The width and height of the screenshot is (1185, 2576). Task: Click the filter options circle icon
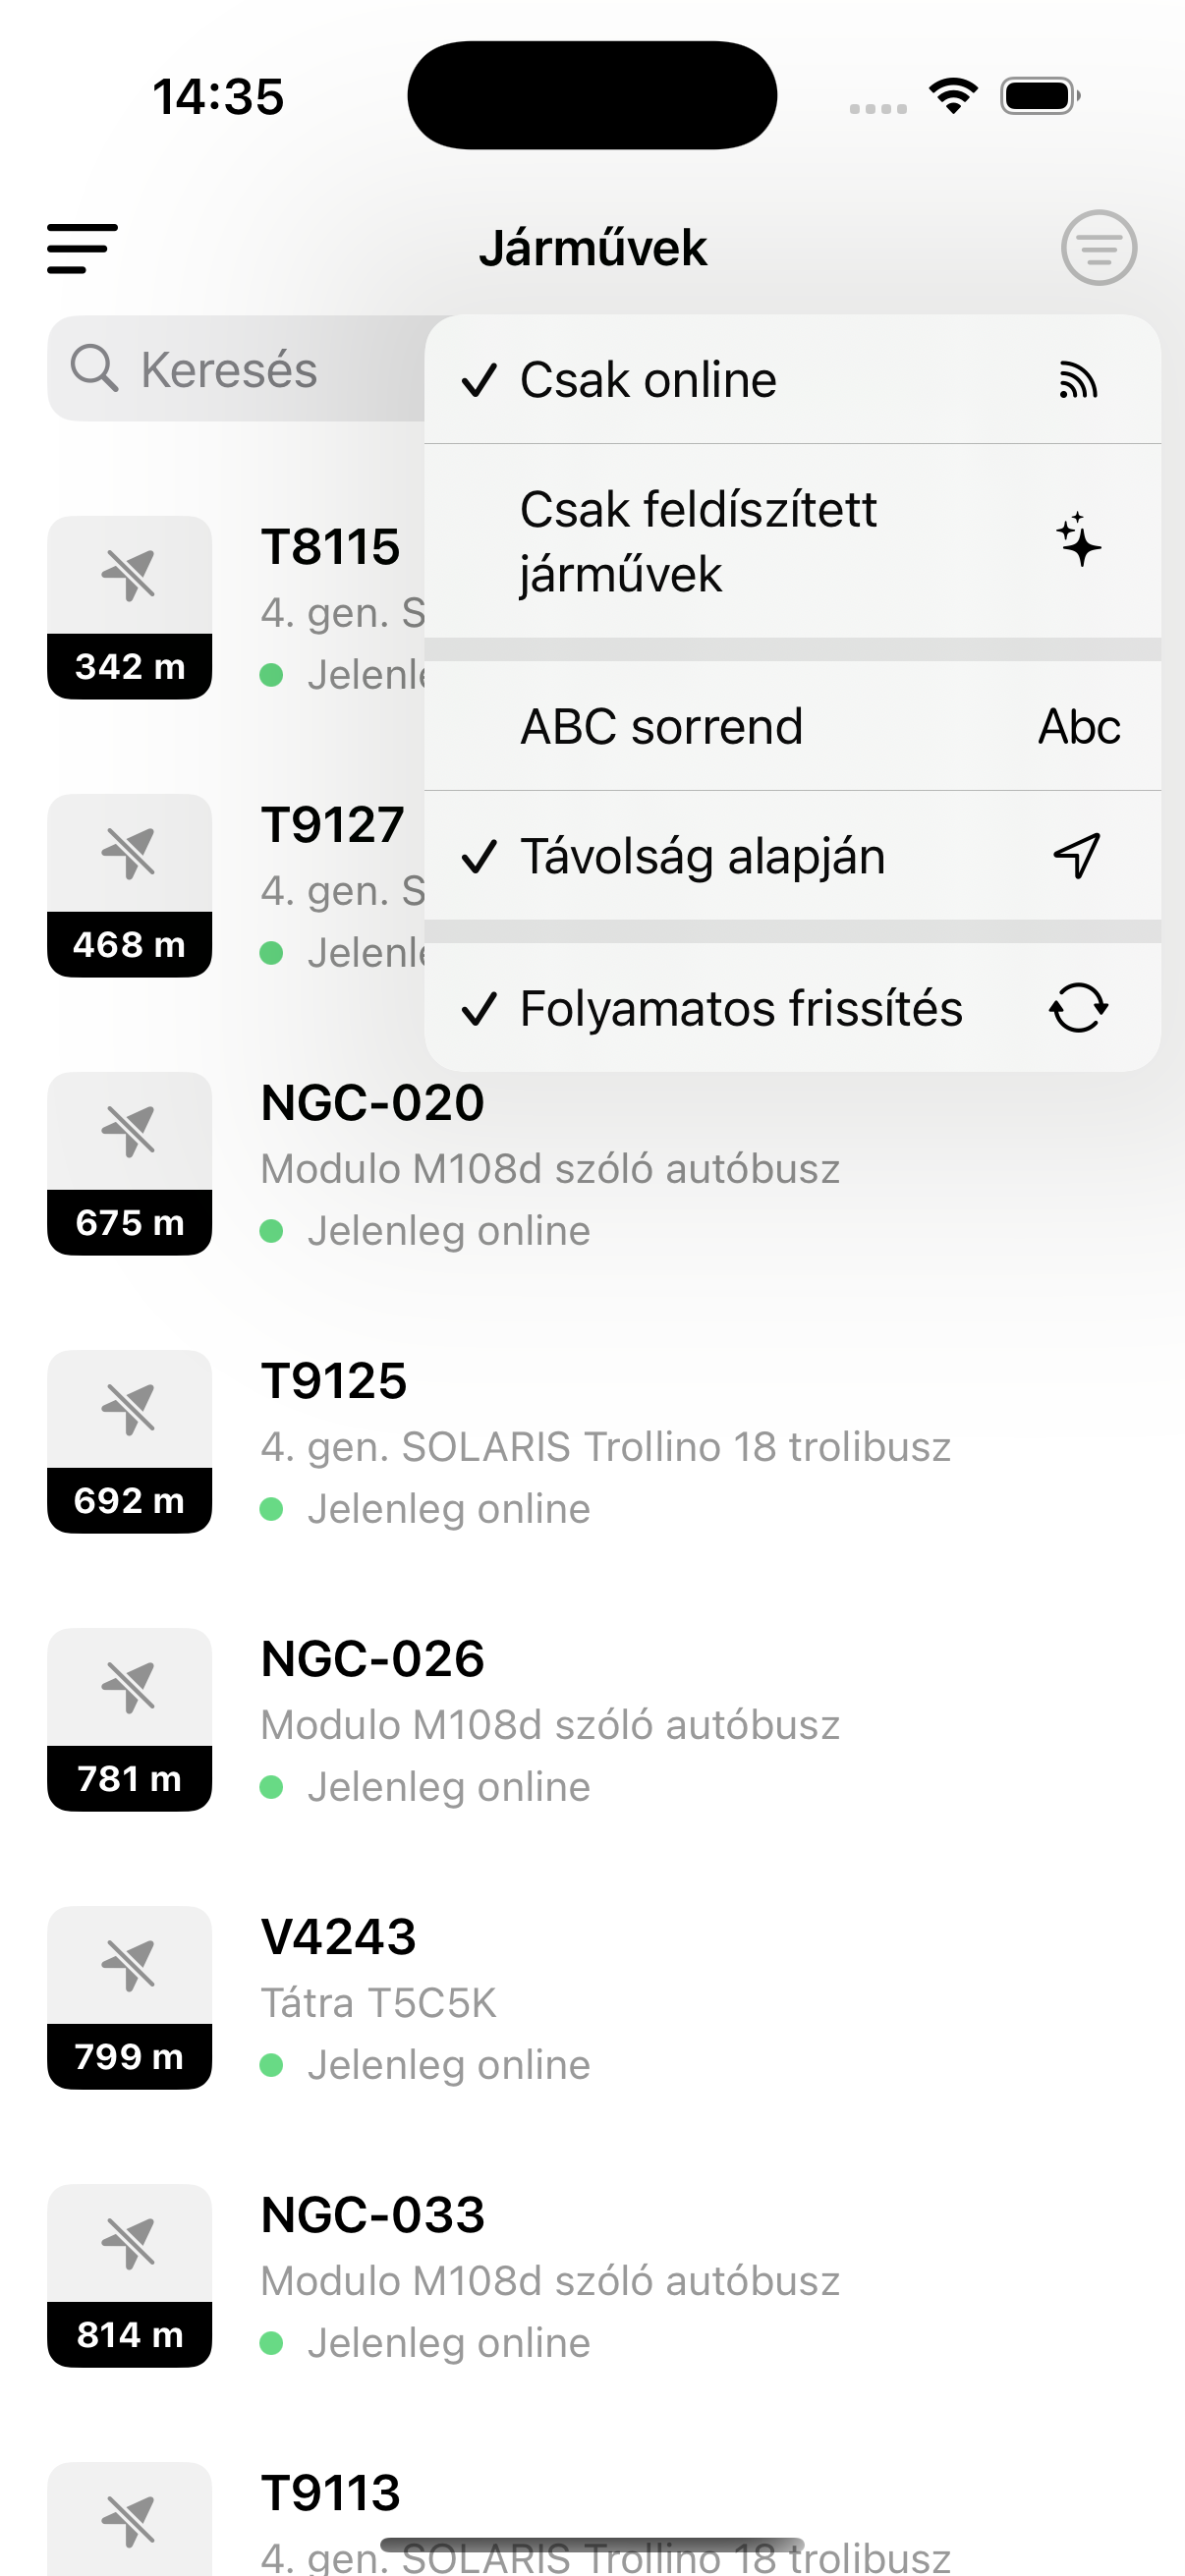point(1098,248)
